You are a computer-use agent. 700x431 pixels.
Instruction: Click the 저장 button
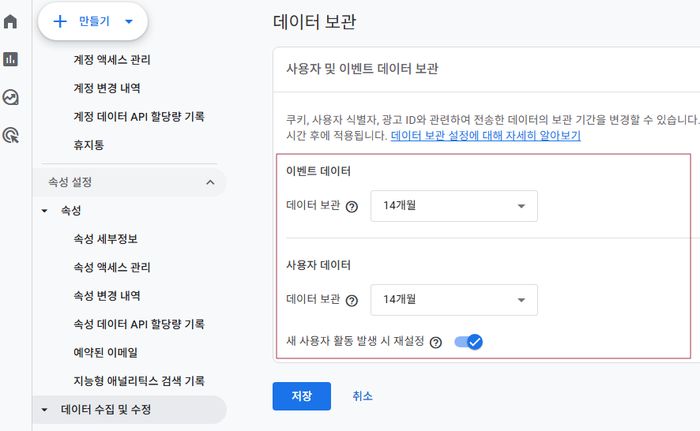[x=302, y=396]
